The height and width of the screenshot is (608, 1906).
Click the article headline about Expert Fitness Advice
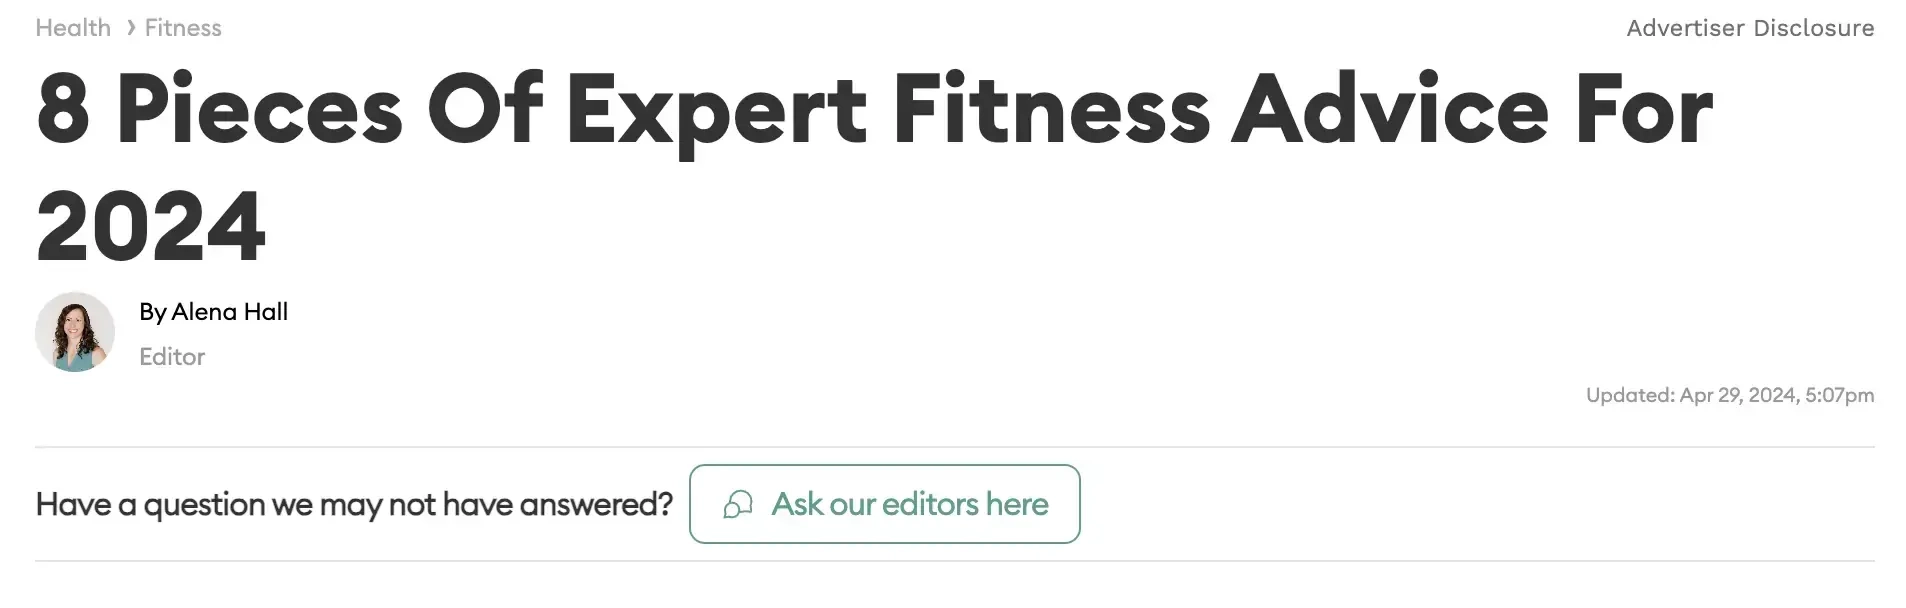pos(874,110)
